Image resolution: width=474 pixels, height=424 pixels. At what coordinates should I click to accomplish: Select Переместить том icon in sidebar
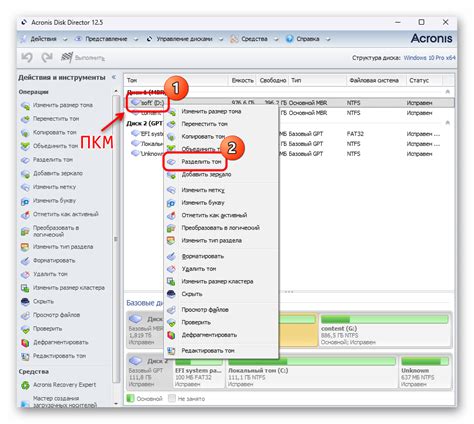pos(25,119)
